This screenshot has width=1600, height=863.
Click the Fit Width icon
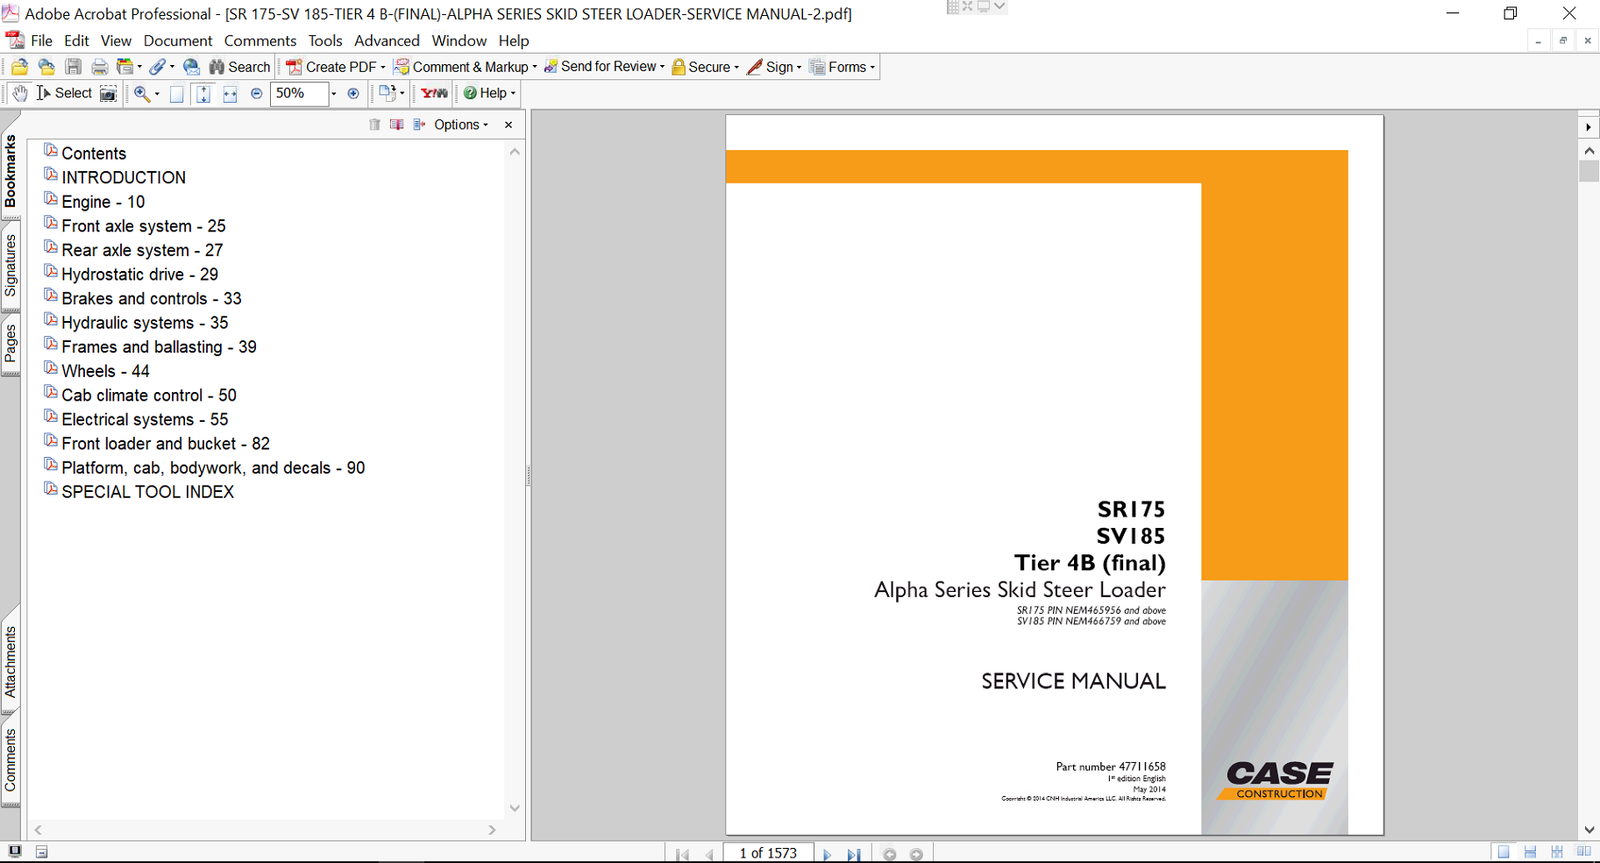[x=230, y=94]
